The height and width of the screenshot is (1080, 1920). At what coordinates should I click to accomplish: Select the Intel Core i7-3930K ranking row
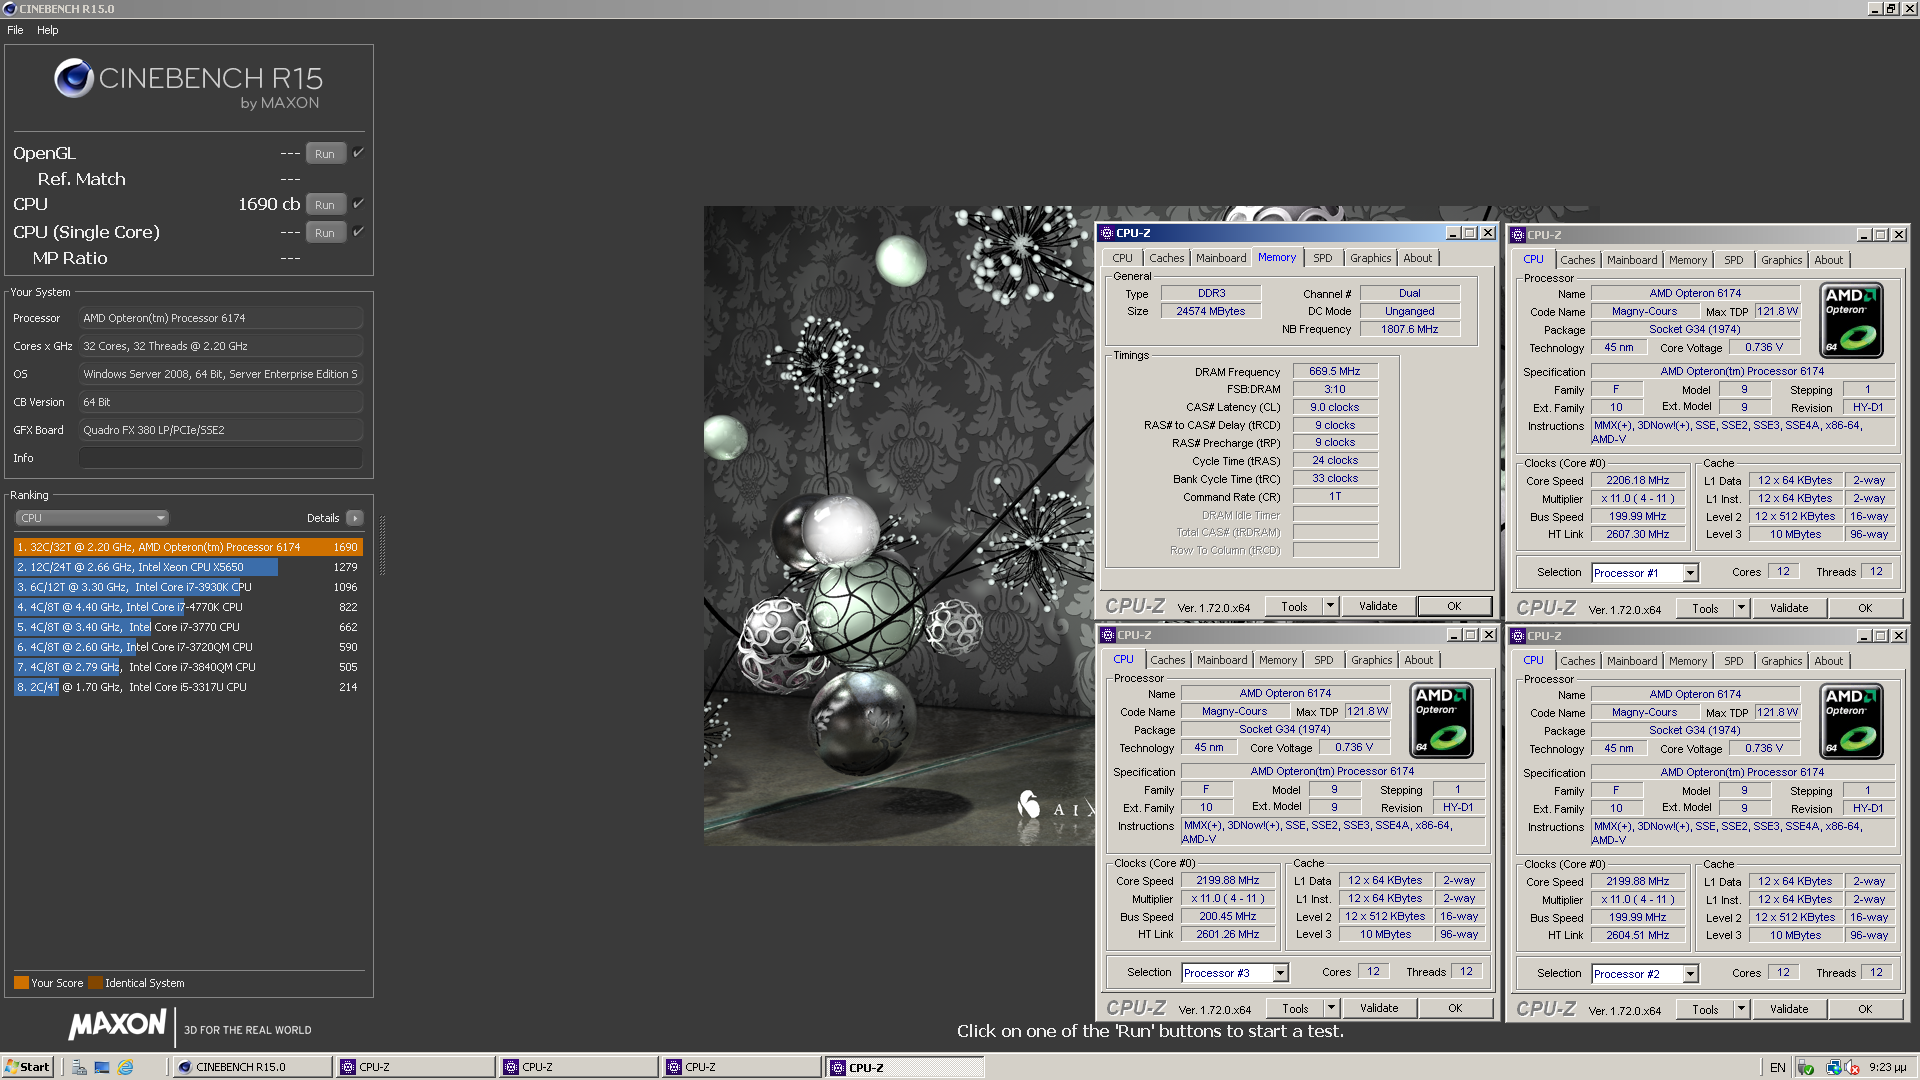pyautogui.click(x=188, y=587)
